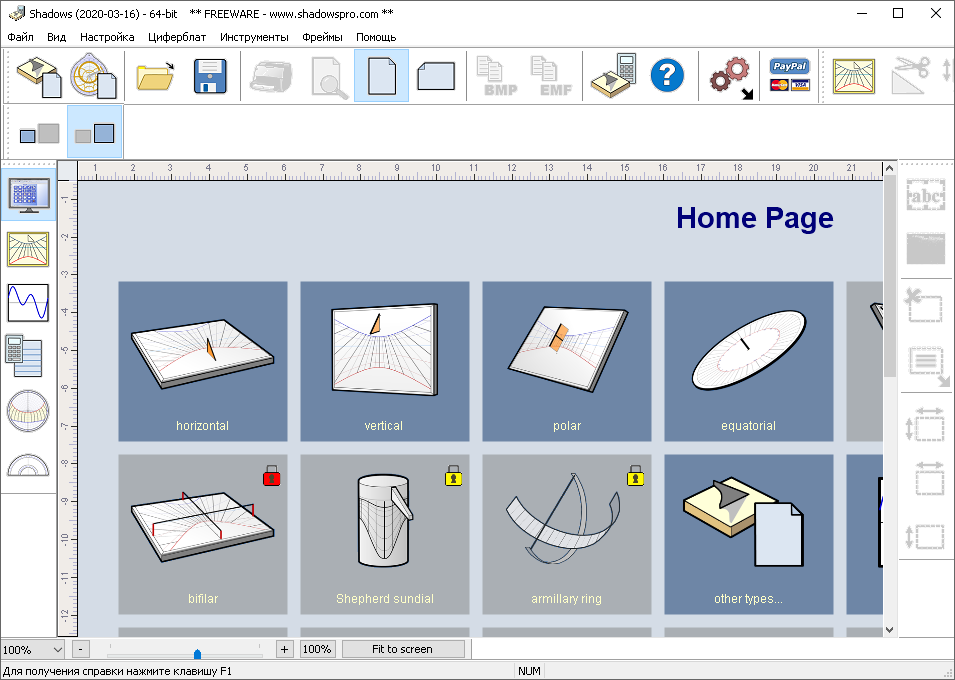955x680 pixels.
Task: Select the horizontal sundial thumbnail
Action: (203, 361)
